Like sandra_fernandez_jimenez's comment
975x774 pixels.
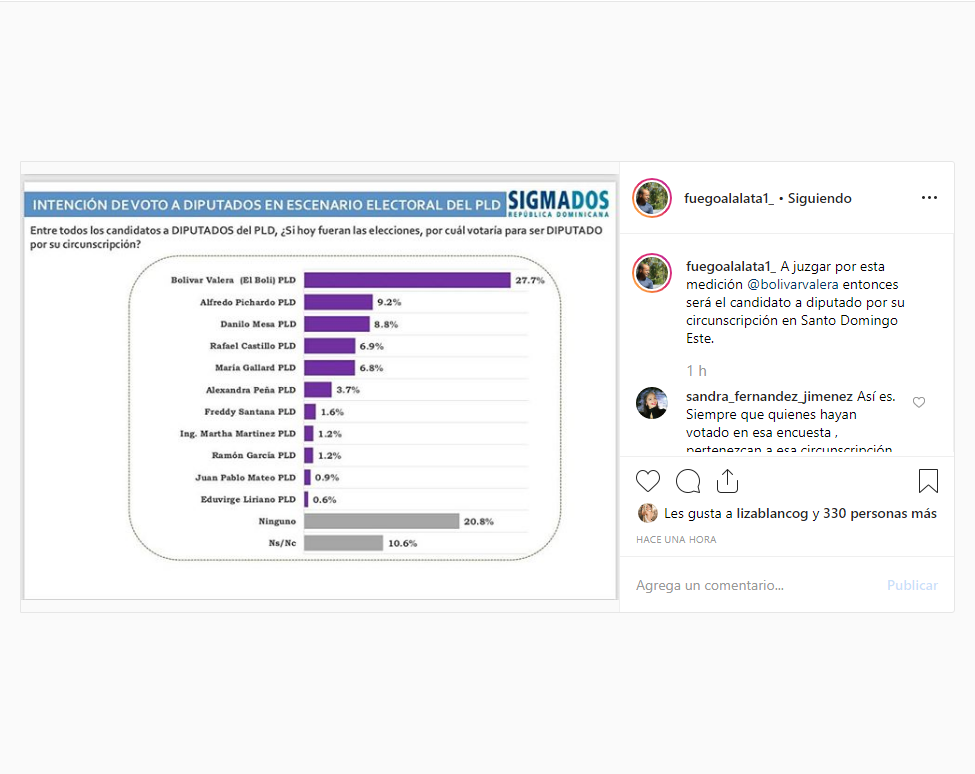919,402
